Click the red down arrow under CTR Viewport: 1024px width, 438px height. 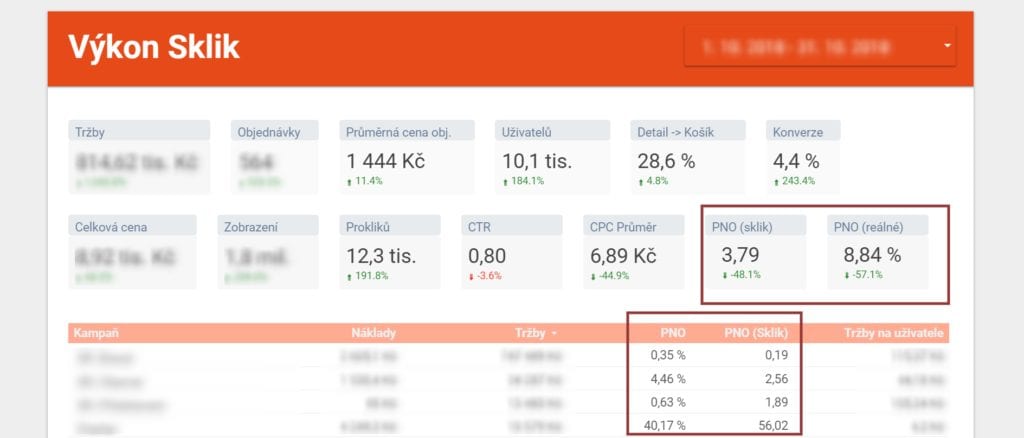[x=471, y=276]
